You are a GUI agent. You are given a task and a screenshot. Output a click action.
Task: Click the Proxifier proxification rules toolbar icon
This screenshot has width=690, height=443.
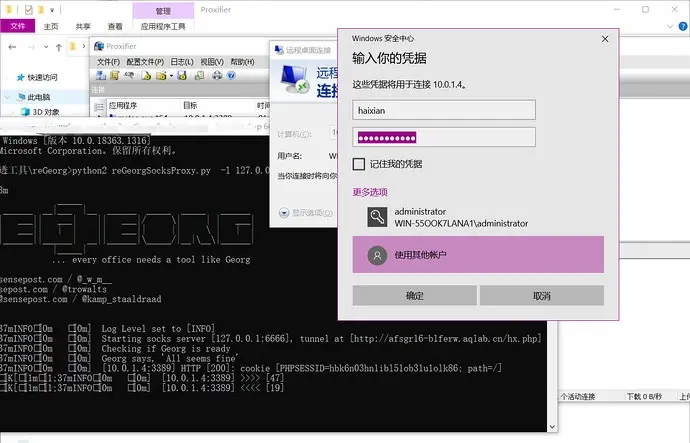pos(114,76)
